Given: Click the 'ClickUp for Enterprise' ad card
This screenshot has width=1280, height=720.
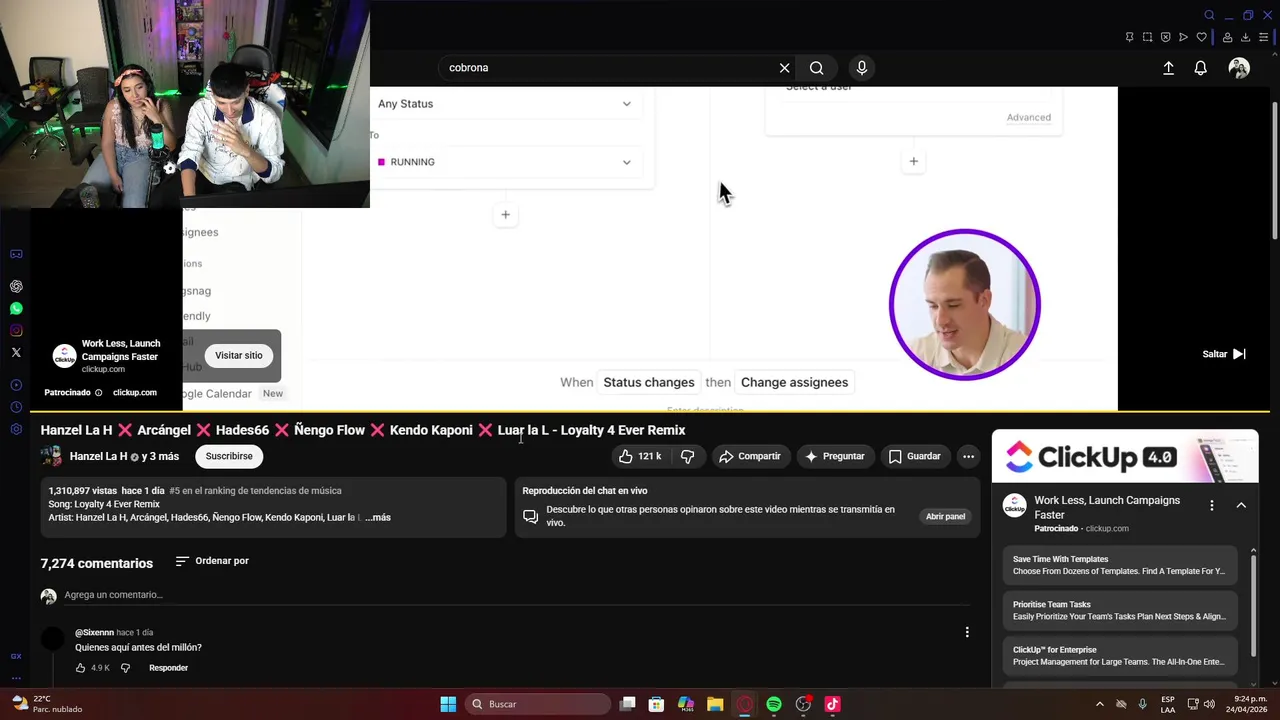Looking at the screenshot, I should click(x=1120, y=656).
